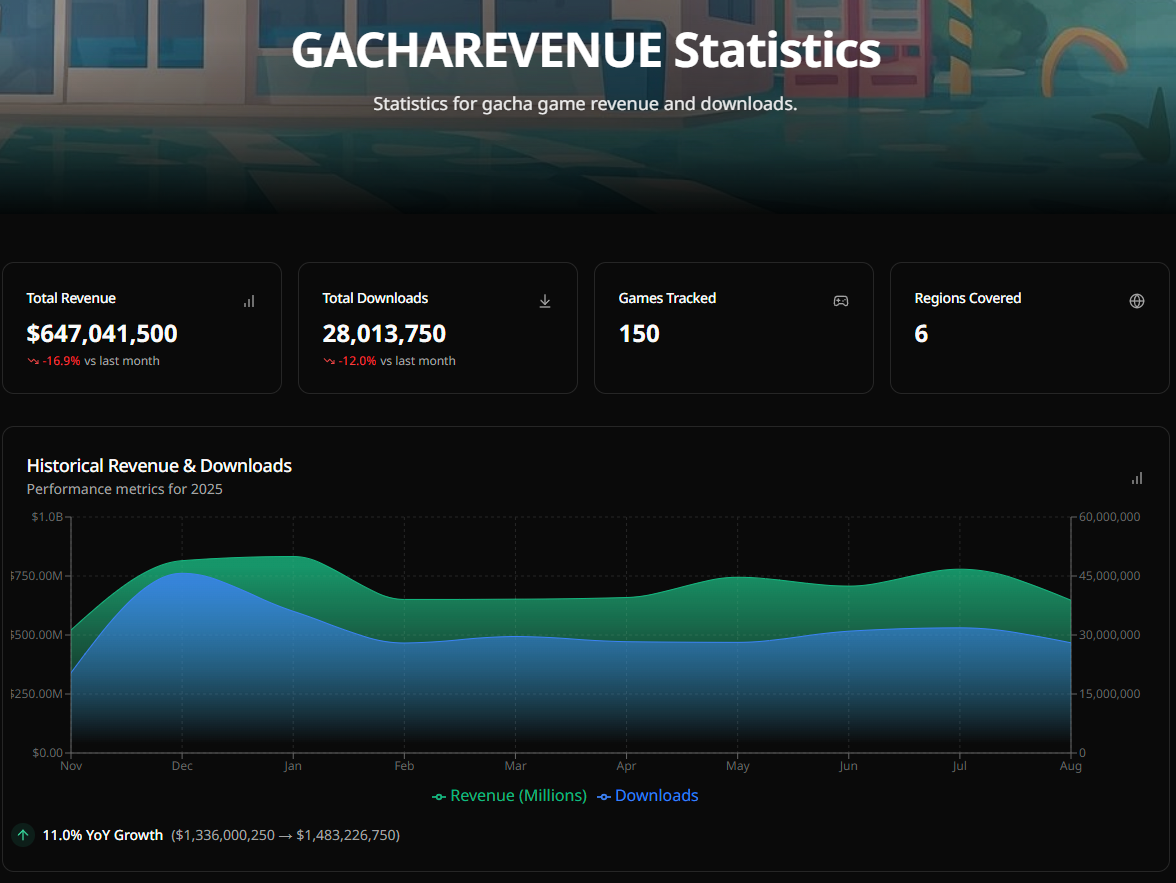Click the 11.0% YoY Growth text
The image size is (1176, 883).
tap(103, 835)
